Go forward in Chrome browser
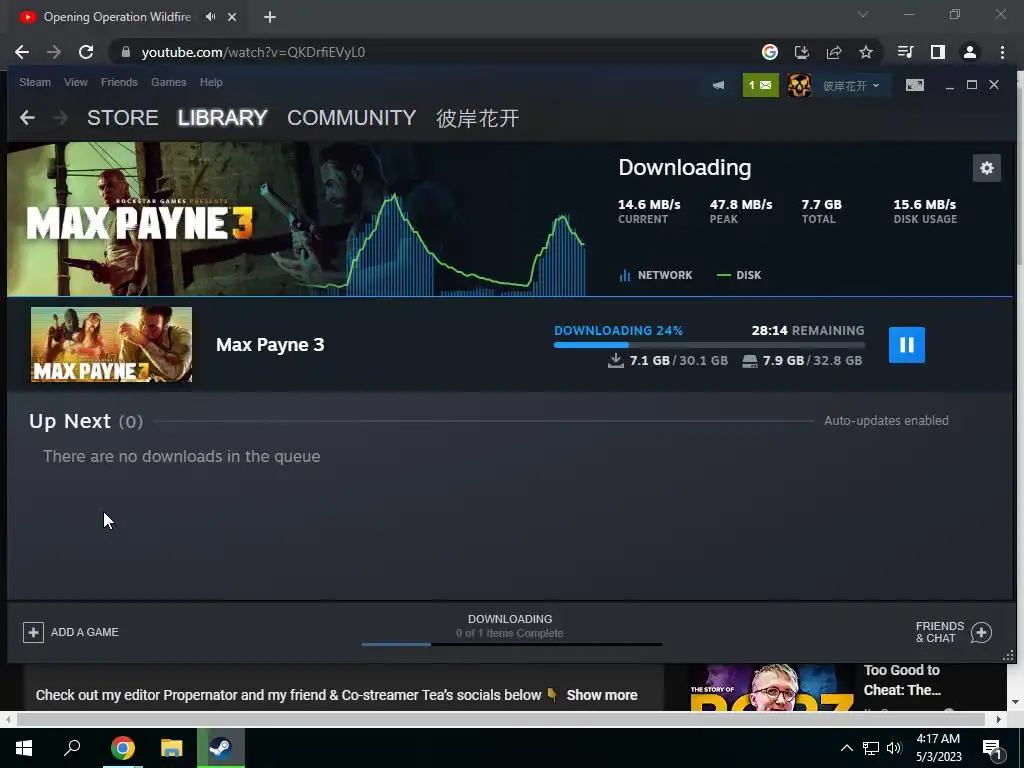Screen dimensions: 1024x768 click(x=54, y=52)
